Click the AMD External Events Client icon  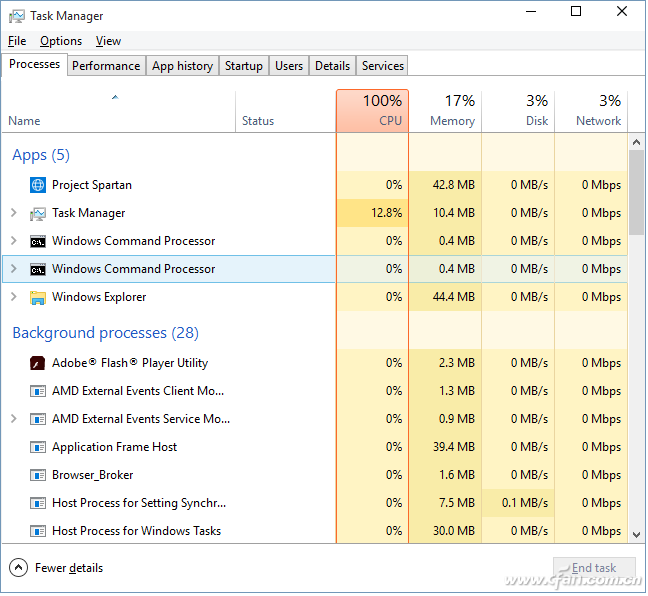[x=38, y=391]
